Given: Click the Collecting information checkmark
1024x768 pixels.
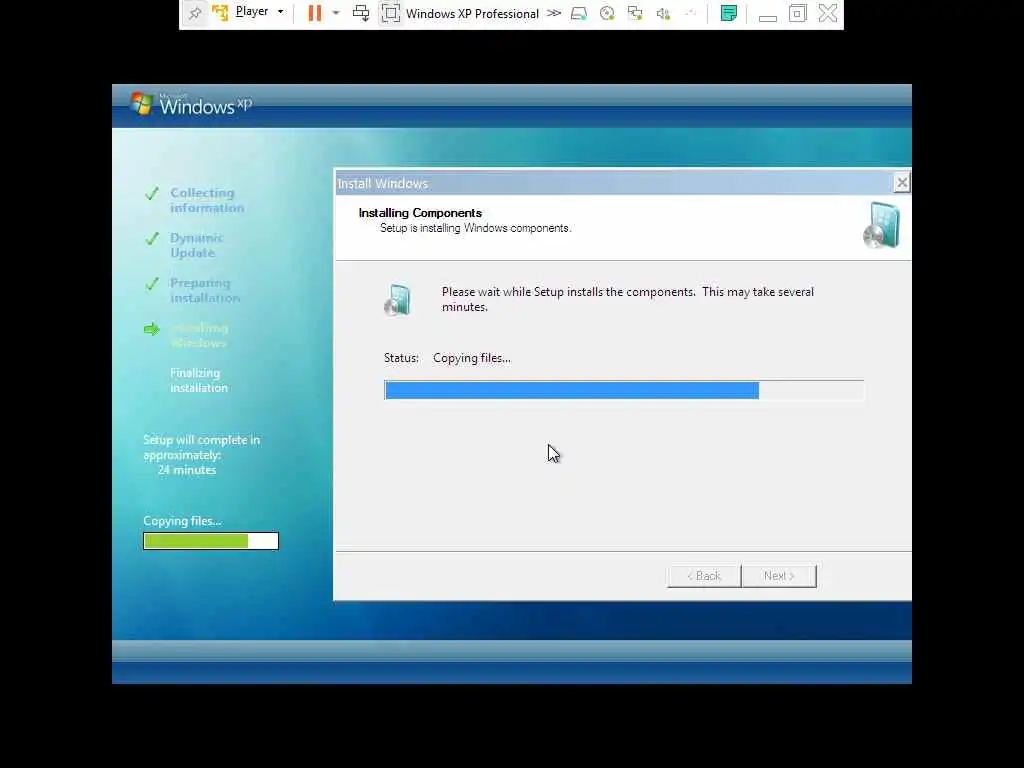Looking at the screenshot, I should pyautogui.click(x=152, y=193).
